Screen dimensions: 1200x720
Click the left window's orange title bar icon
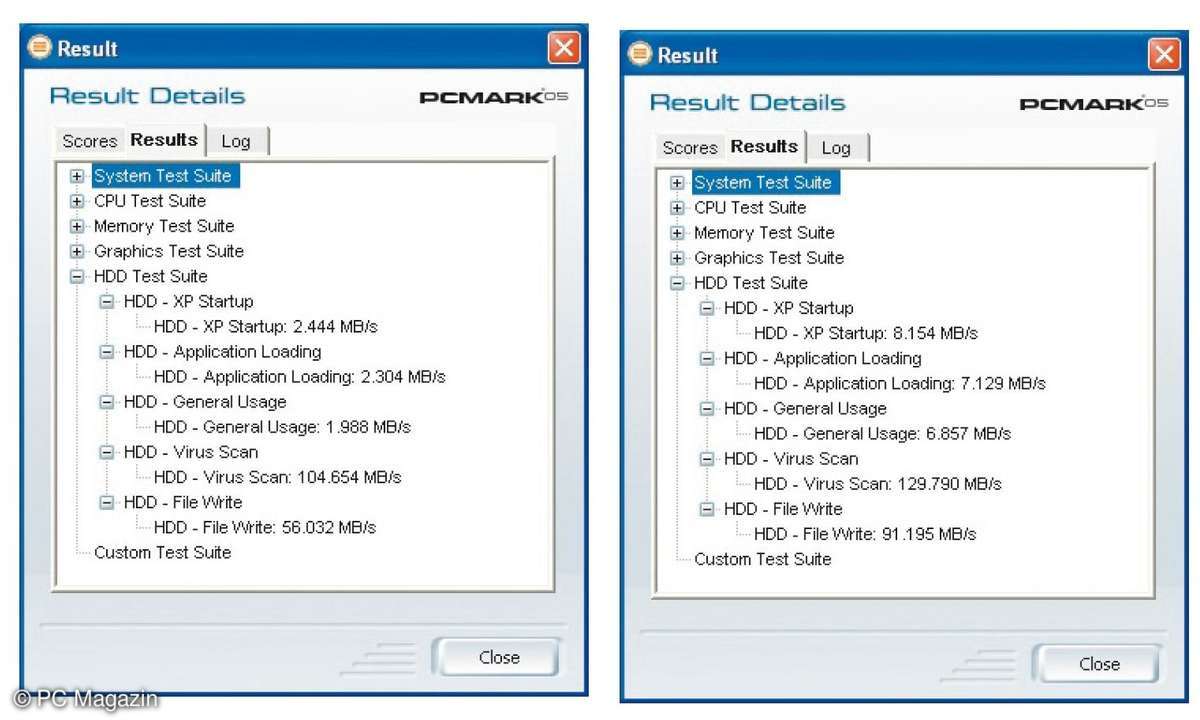point(39,48)
